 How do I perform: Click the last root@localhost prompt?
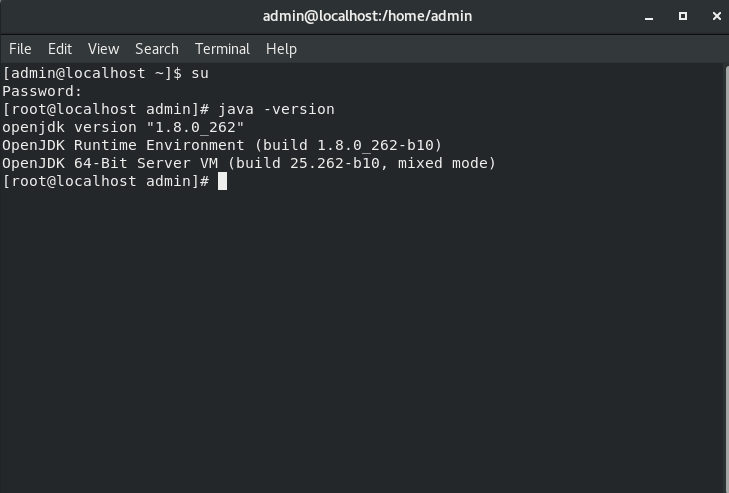tap(105, 181)
